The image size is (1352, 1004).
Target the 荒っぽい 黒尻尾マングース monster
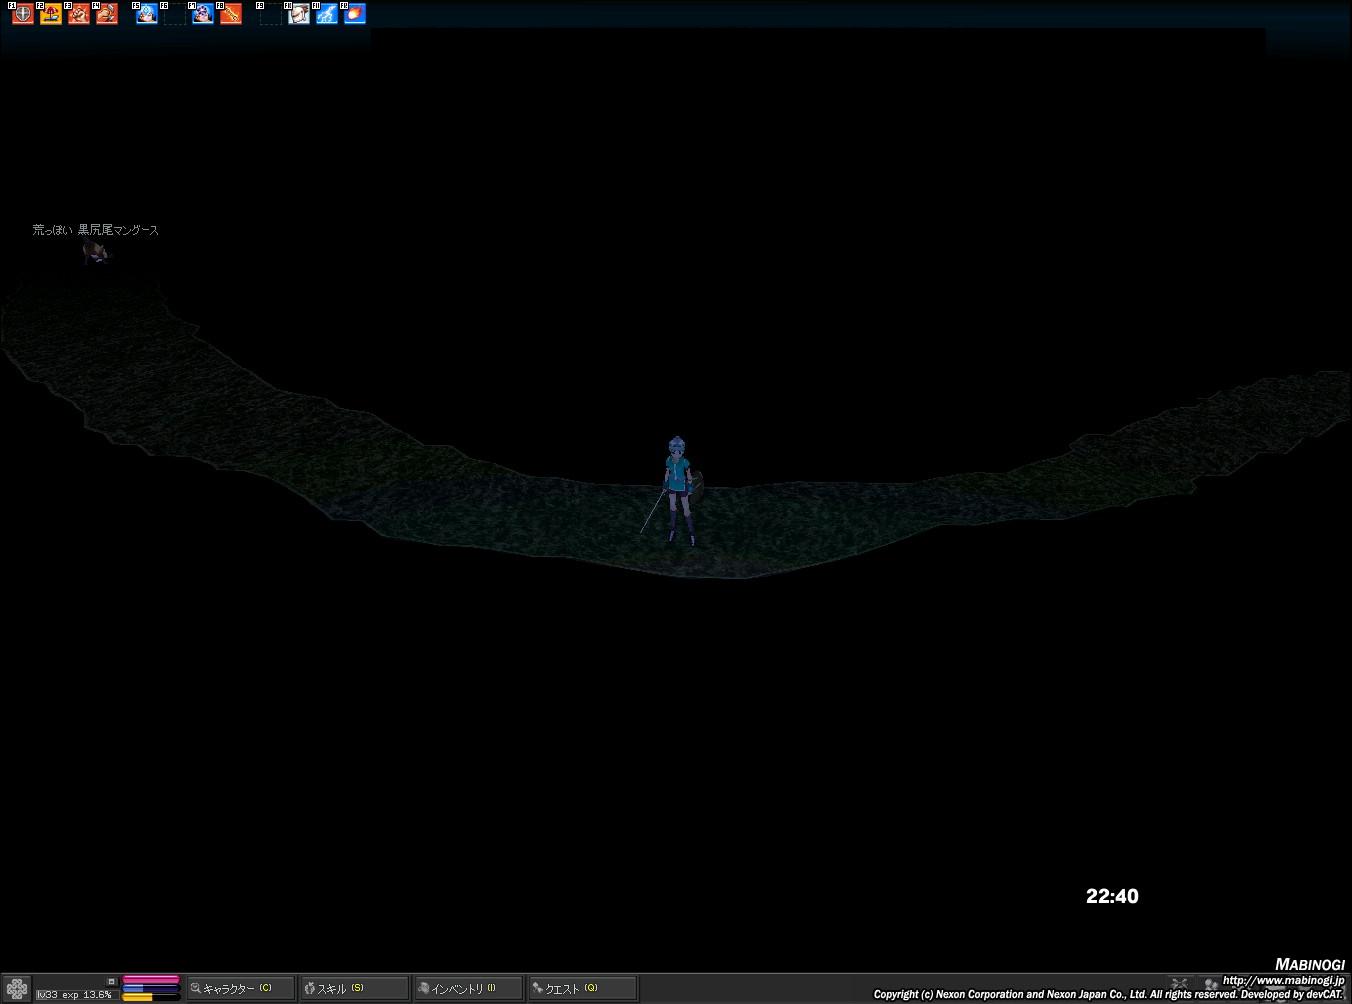(x=95, y=250)
